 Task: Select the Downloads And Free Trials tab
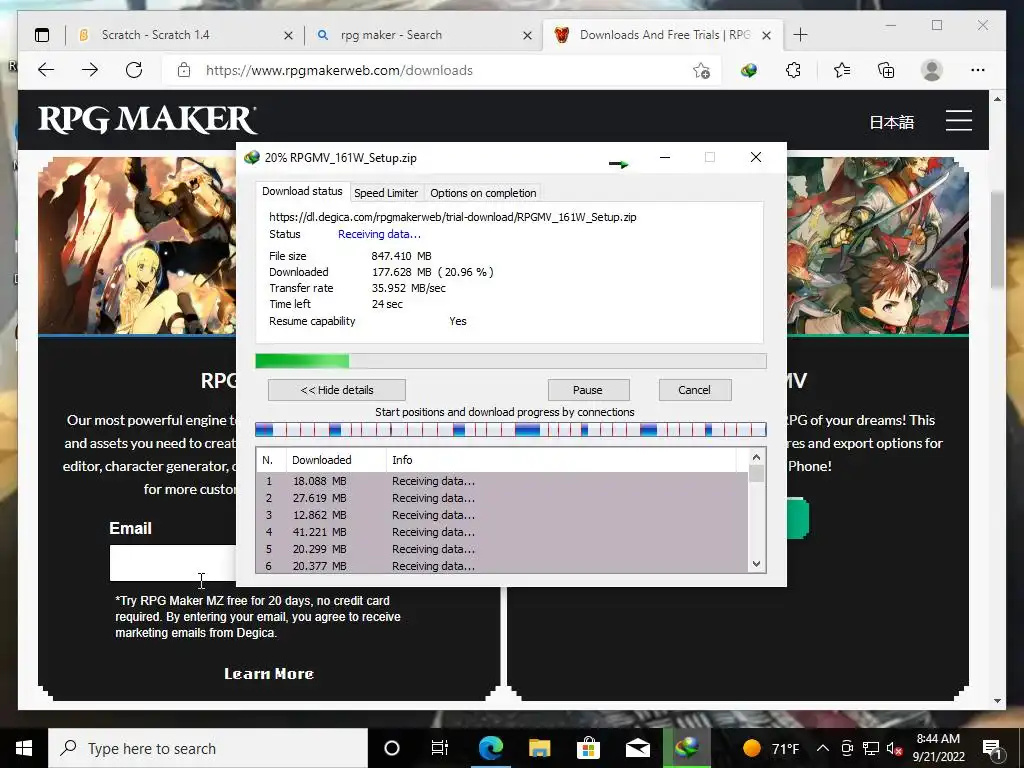[662, 35]
